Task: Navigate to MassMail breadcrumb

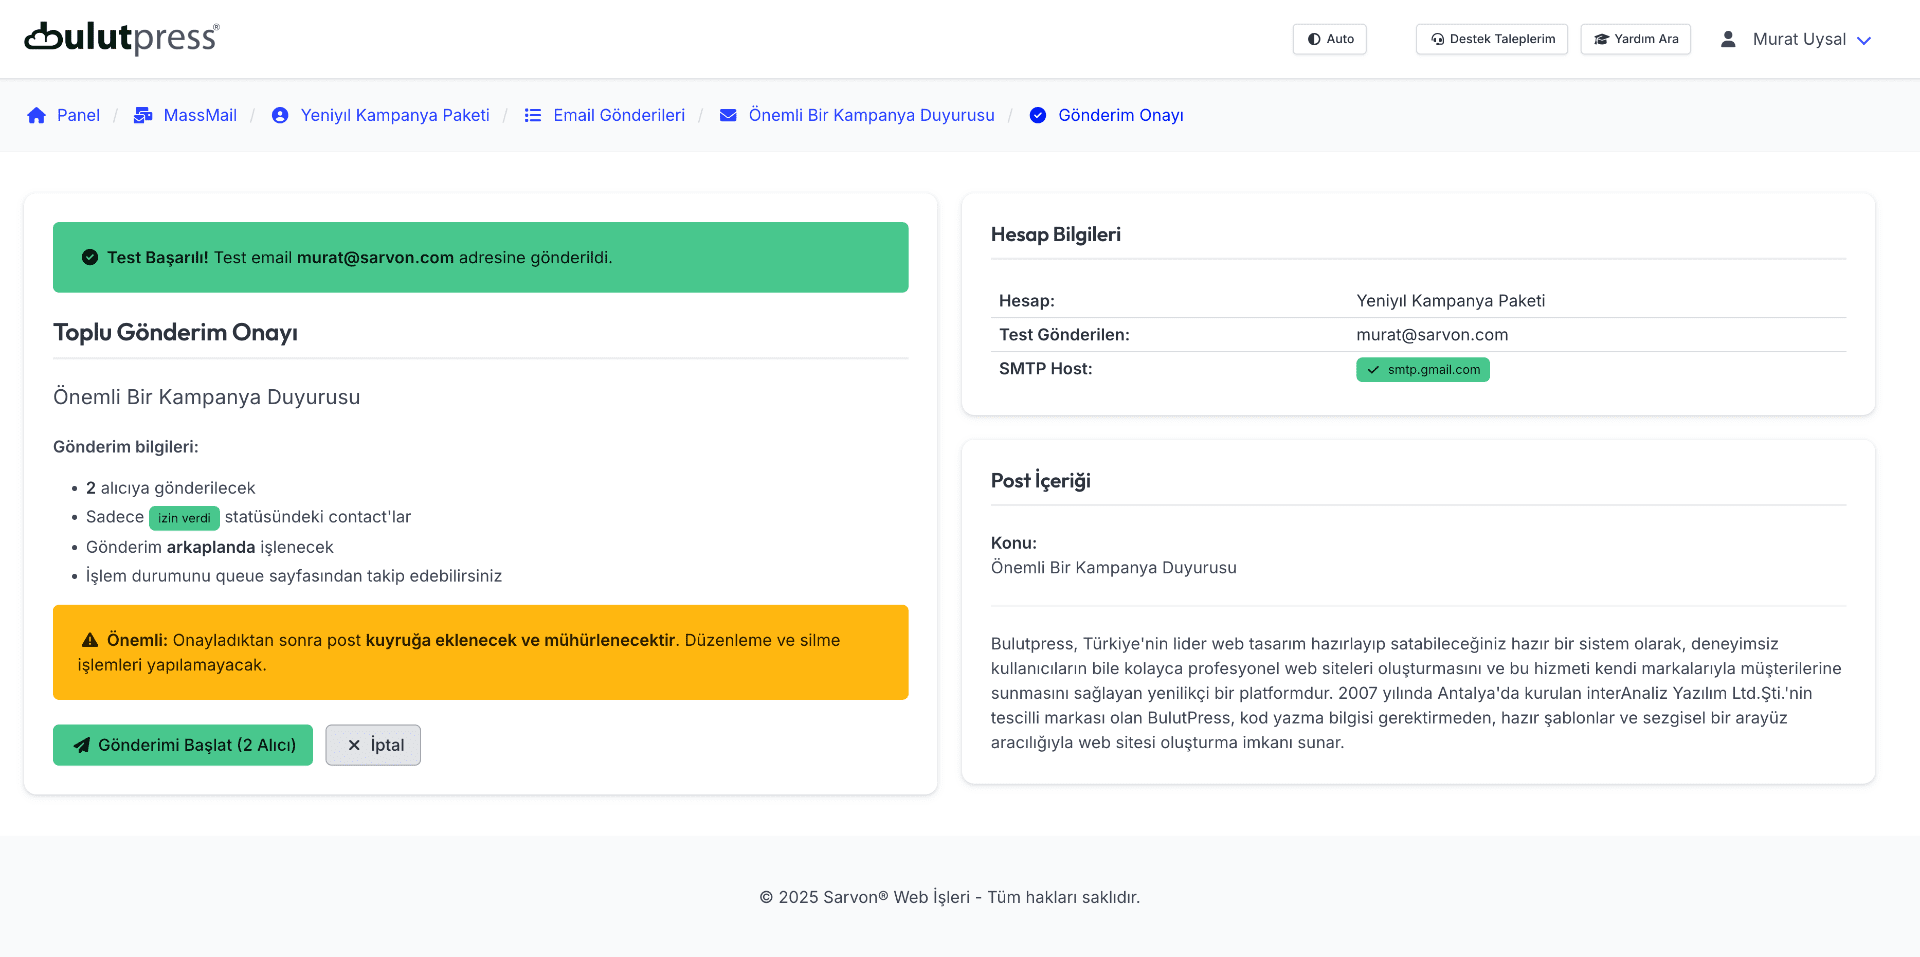Action: point(200,115)
